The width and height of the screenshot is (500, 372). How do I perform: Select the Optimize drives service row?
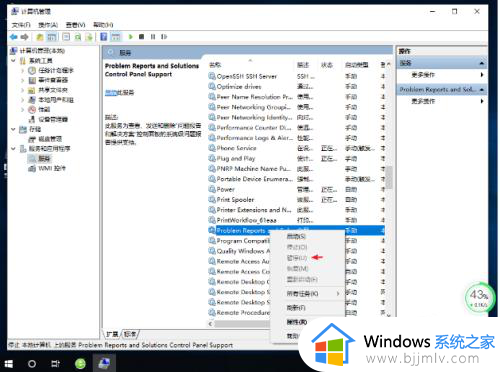point(296,87)
